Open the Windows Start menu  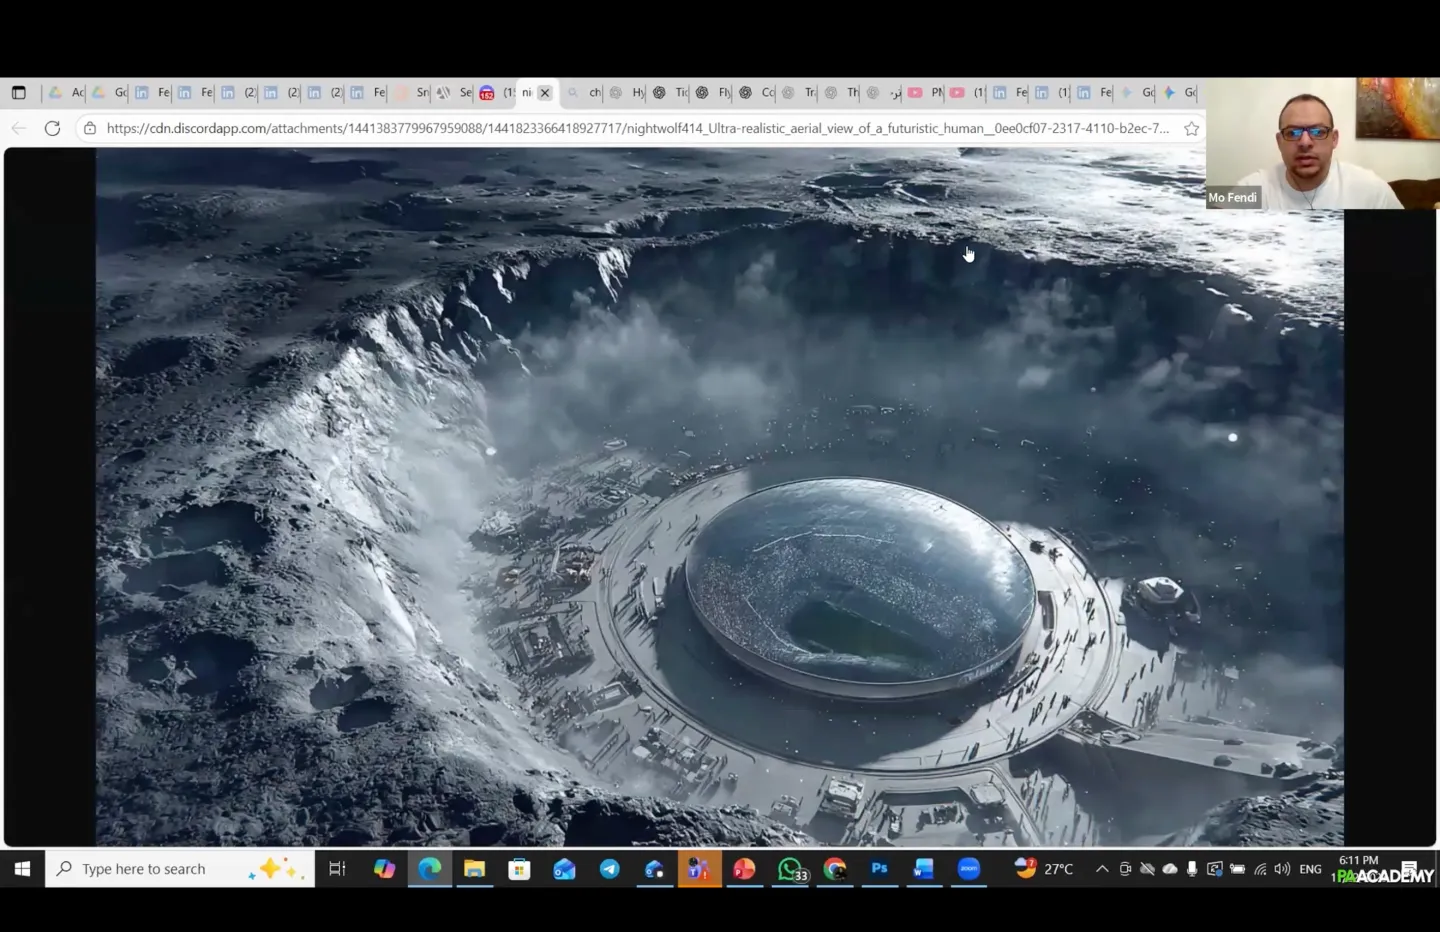pyautogui.click(x=22, y=869)
